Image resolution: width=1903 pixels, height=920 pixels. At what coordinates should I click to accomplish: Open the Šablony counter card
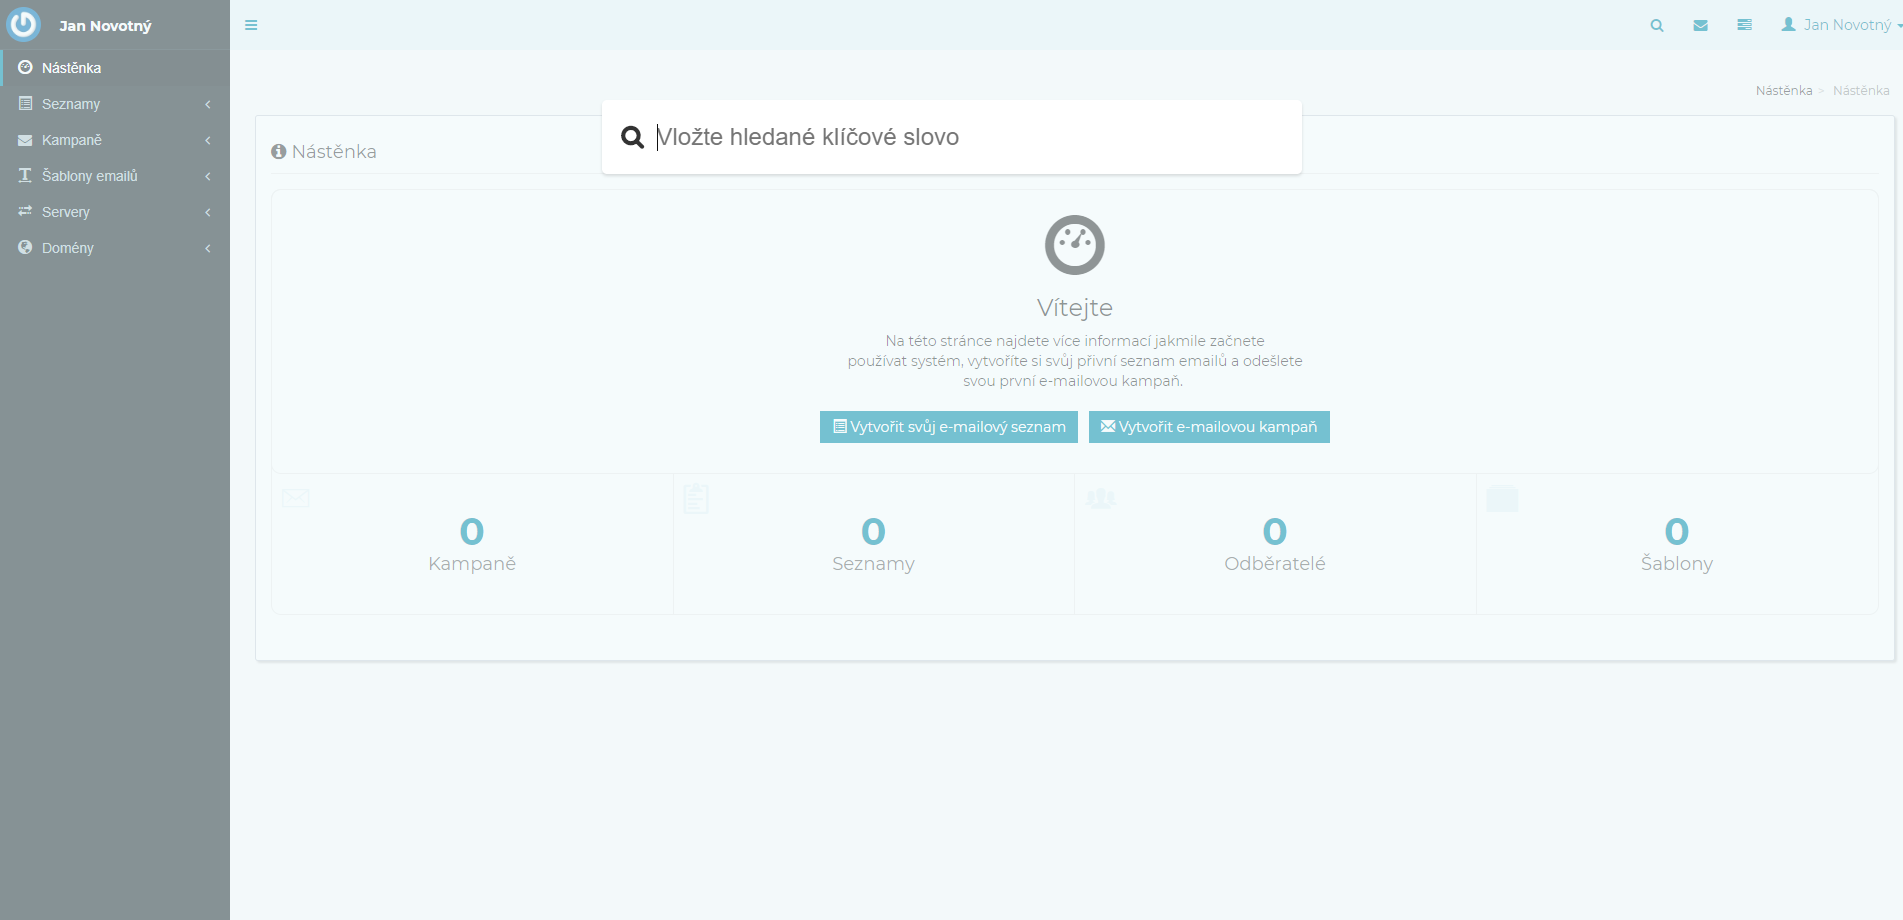(1677, 544)
